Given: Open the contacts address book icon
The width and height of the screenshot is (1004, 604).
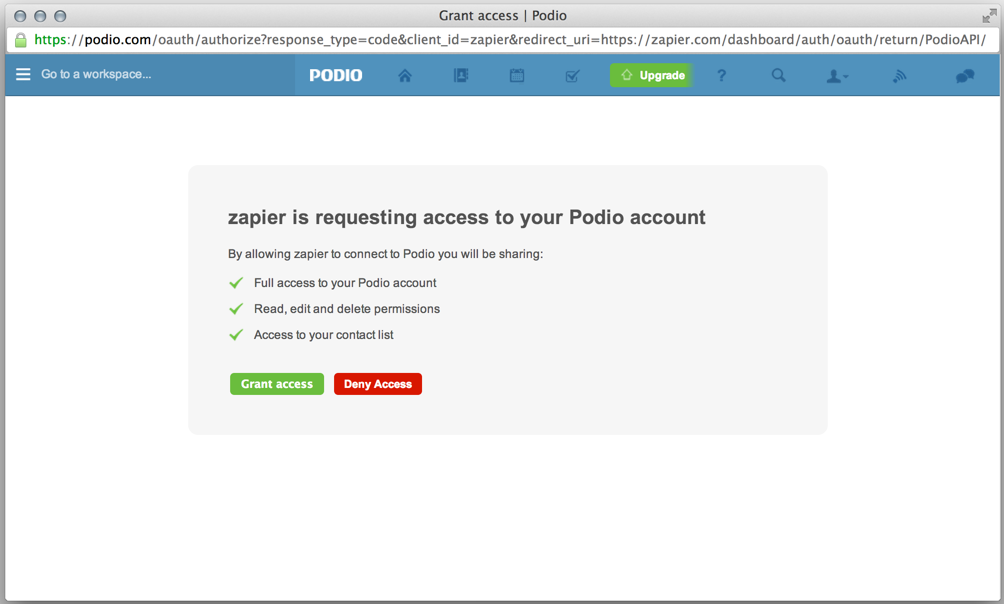Looking at the screenshot, I should [x=461, y=76].
